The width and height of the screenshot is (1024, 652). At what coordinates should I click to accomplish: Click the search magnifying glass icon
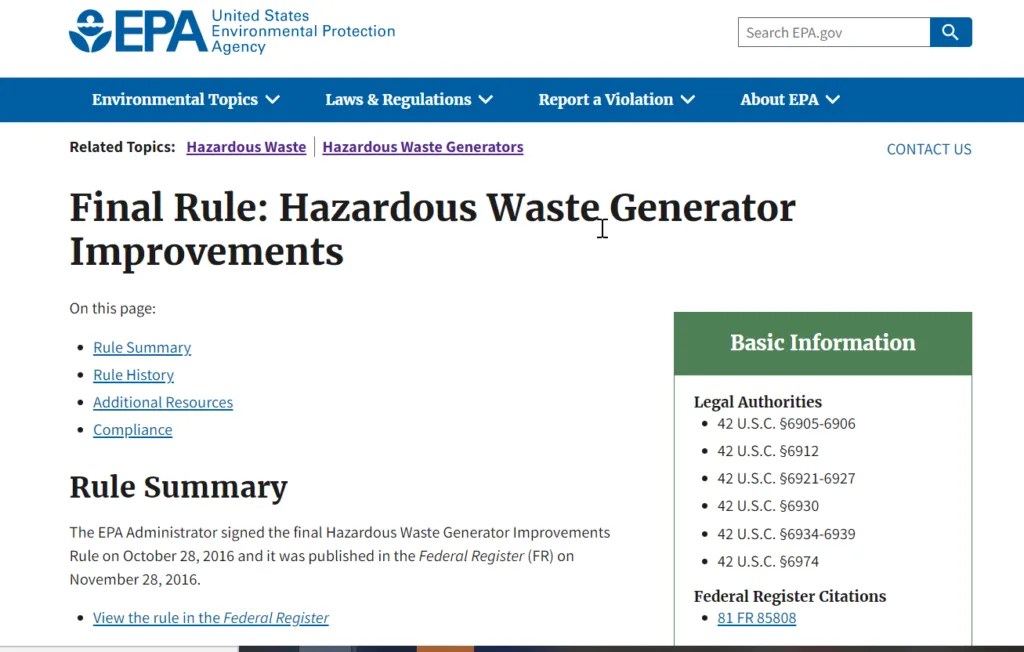[950, 32]
